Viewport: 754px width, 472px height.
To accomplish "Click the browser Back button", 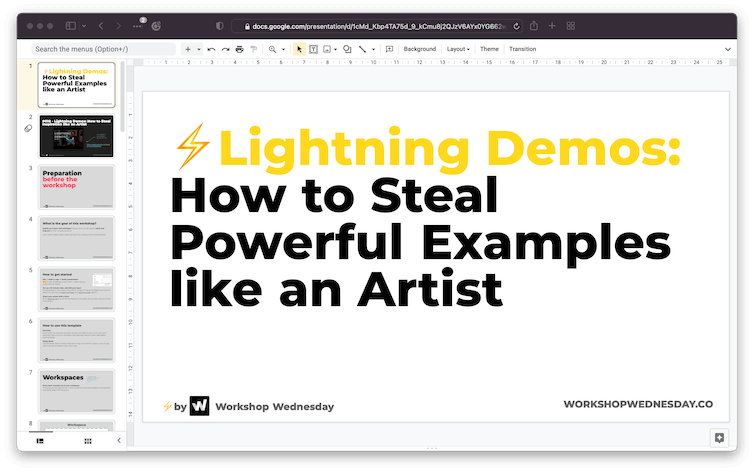I will pyautogui.click(x=104, y=25).
